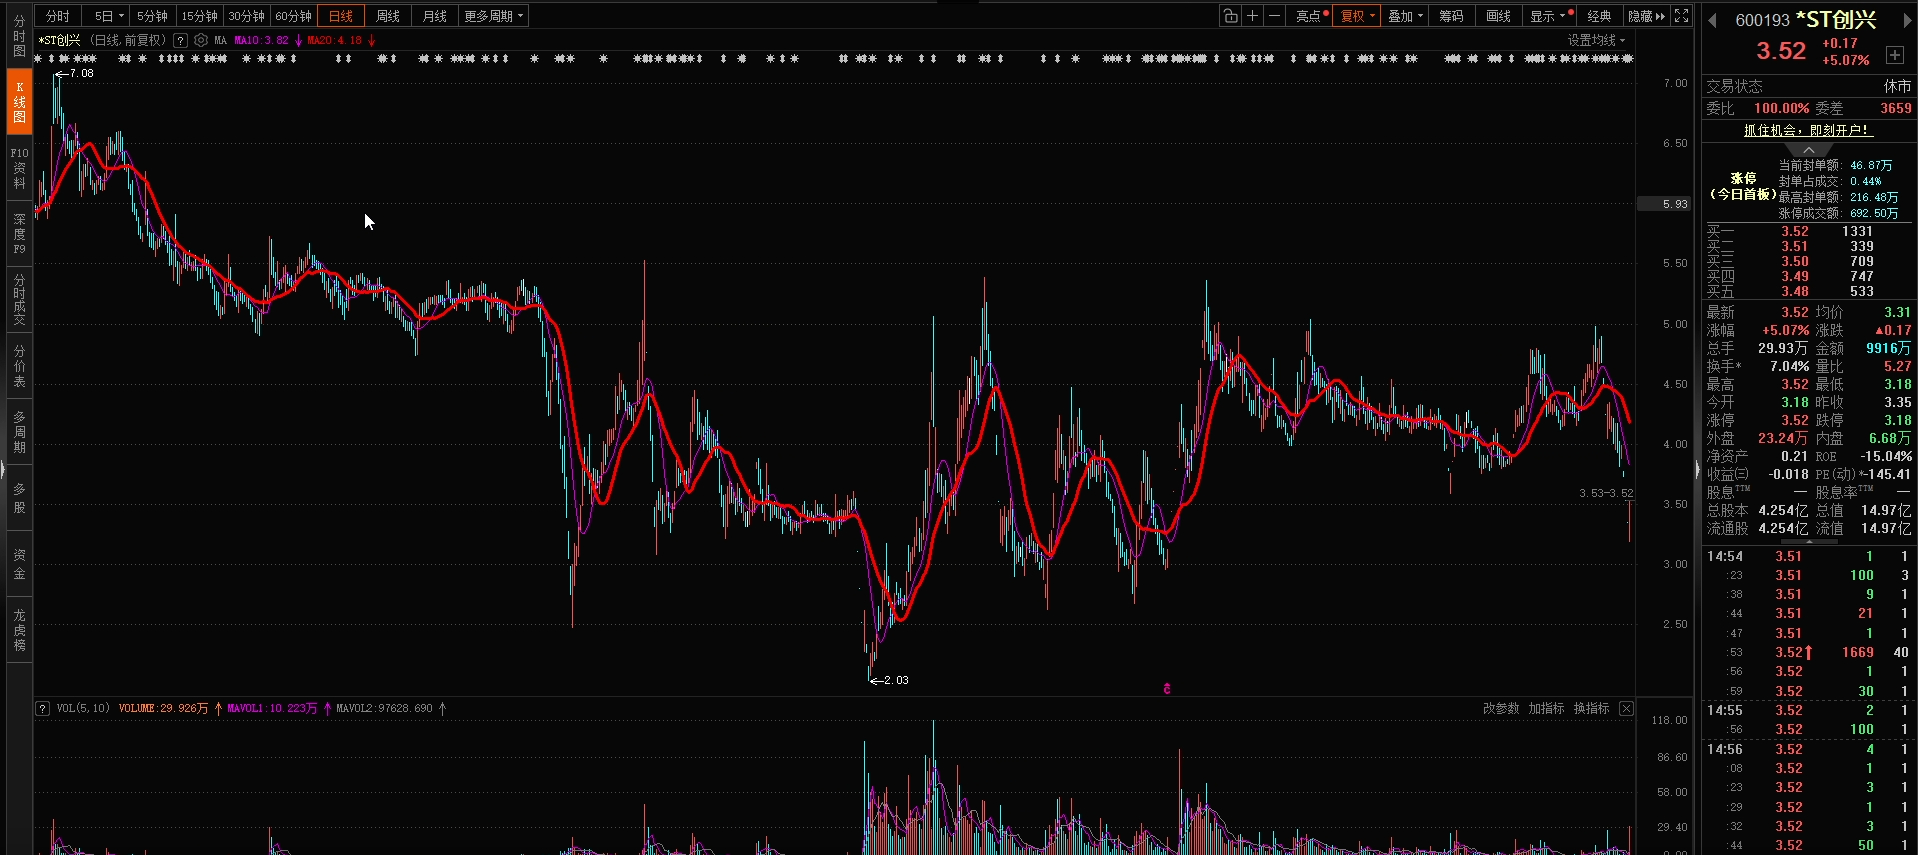Screen dimensions: 1918x855
Task: Click the 总股本 4.254亿 value
Action: (1784, 510)
